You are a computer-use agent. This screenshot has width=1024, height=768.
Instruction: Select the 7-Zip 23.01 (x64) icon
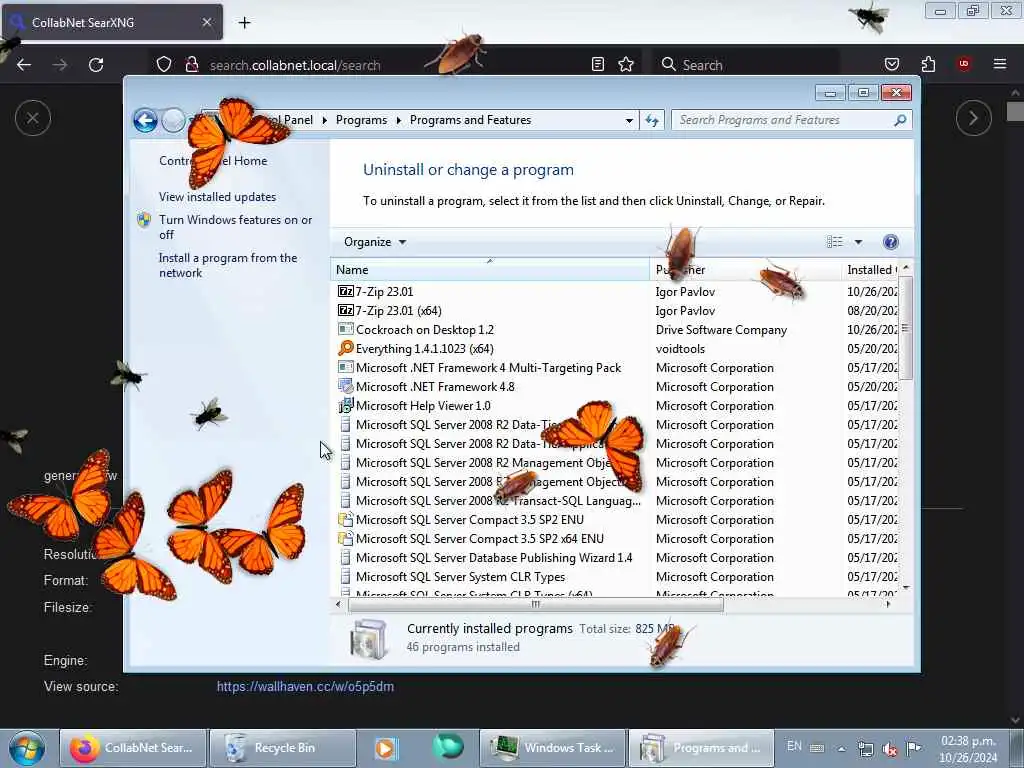tap(345, 310)
